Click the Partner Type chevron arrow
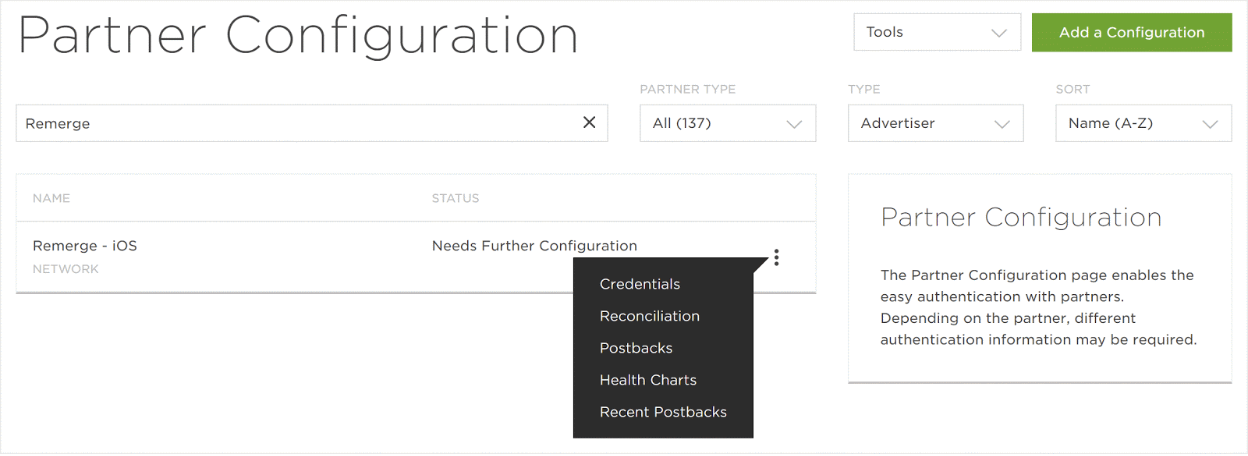1248x456 pixels. [794, 125]
